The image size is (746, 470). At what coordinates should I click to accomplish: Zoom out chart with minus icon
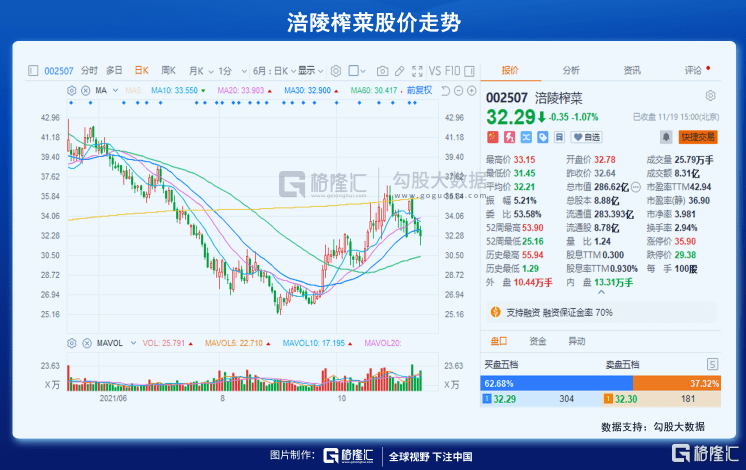[459, 90]
